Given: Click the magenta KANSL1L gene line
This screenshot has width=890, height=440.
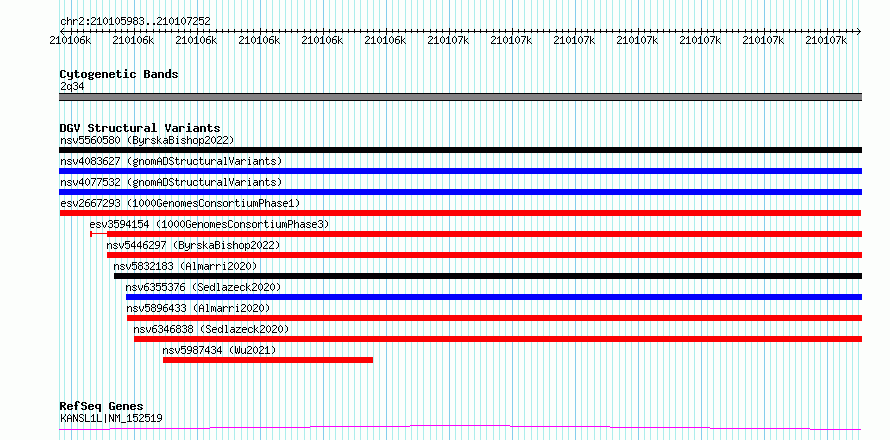Looking at the screenshot, I should 460,428.
